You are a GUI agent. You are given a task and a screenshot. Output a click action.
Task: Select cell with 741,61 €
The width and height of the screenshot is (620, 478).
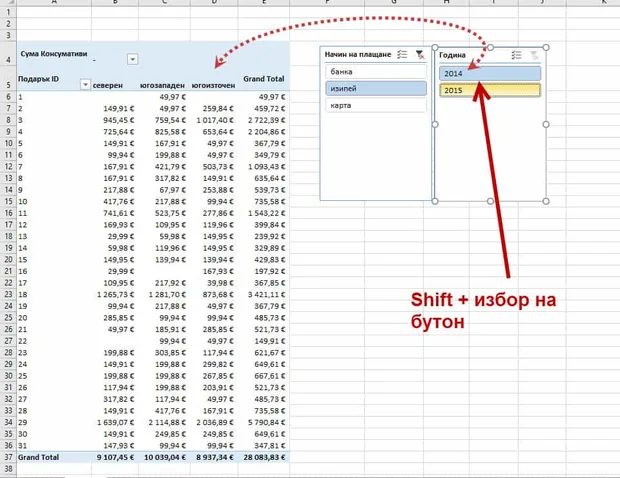tap(115, 213)
